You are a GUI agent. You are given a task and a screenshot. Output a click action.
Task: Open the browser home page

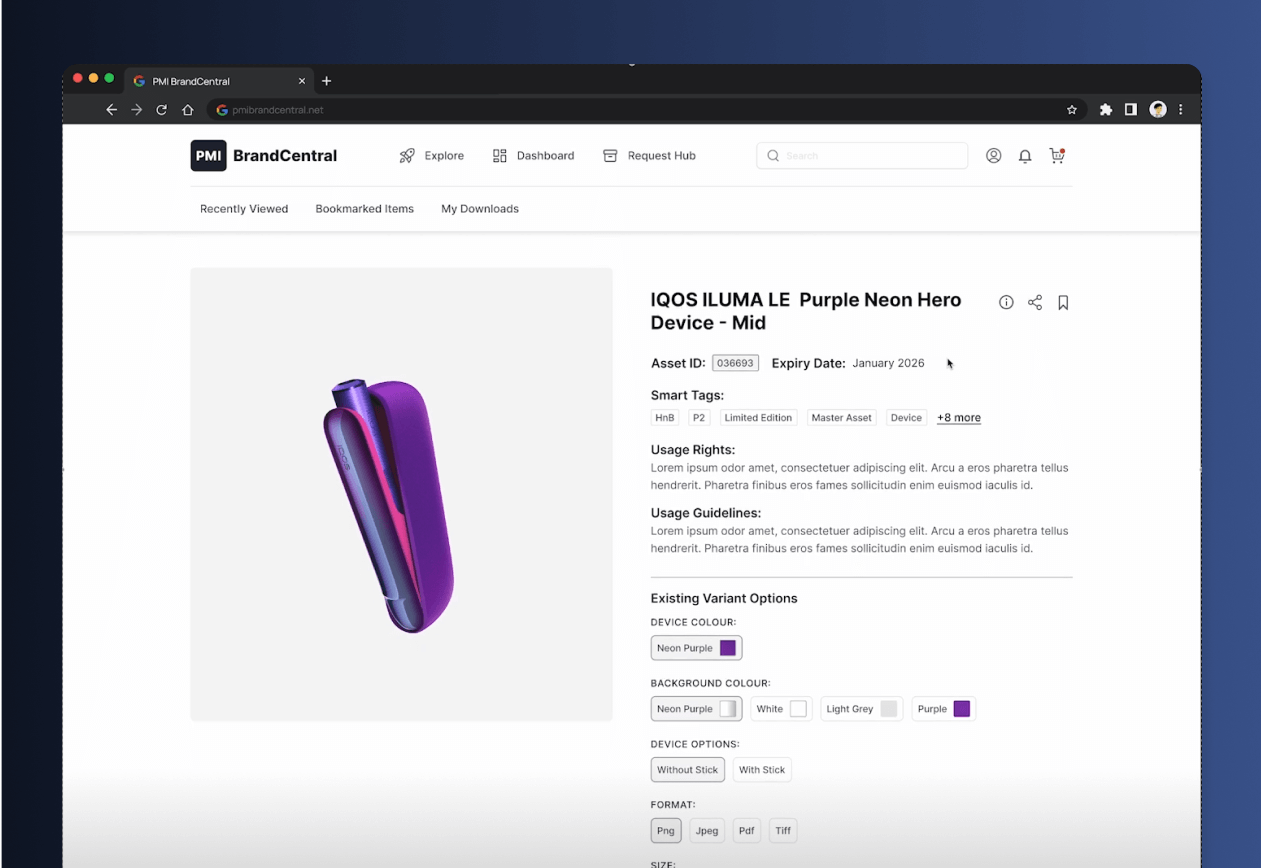188,110
